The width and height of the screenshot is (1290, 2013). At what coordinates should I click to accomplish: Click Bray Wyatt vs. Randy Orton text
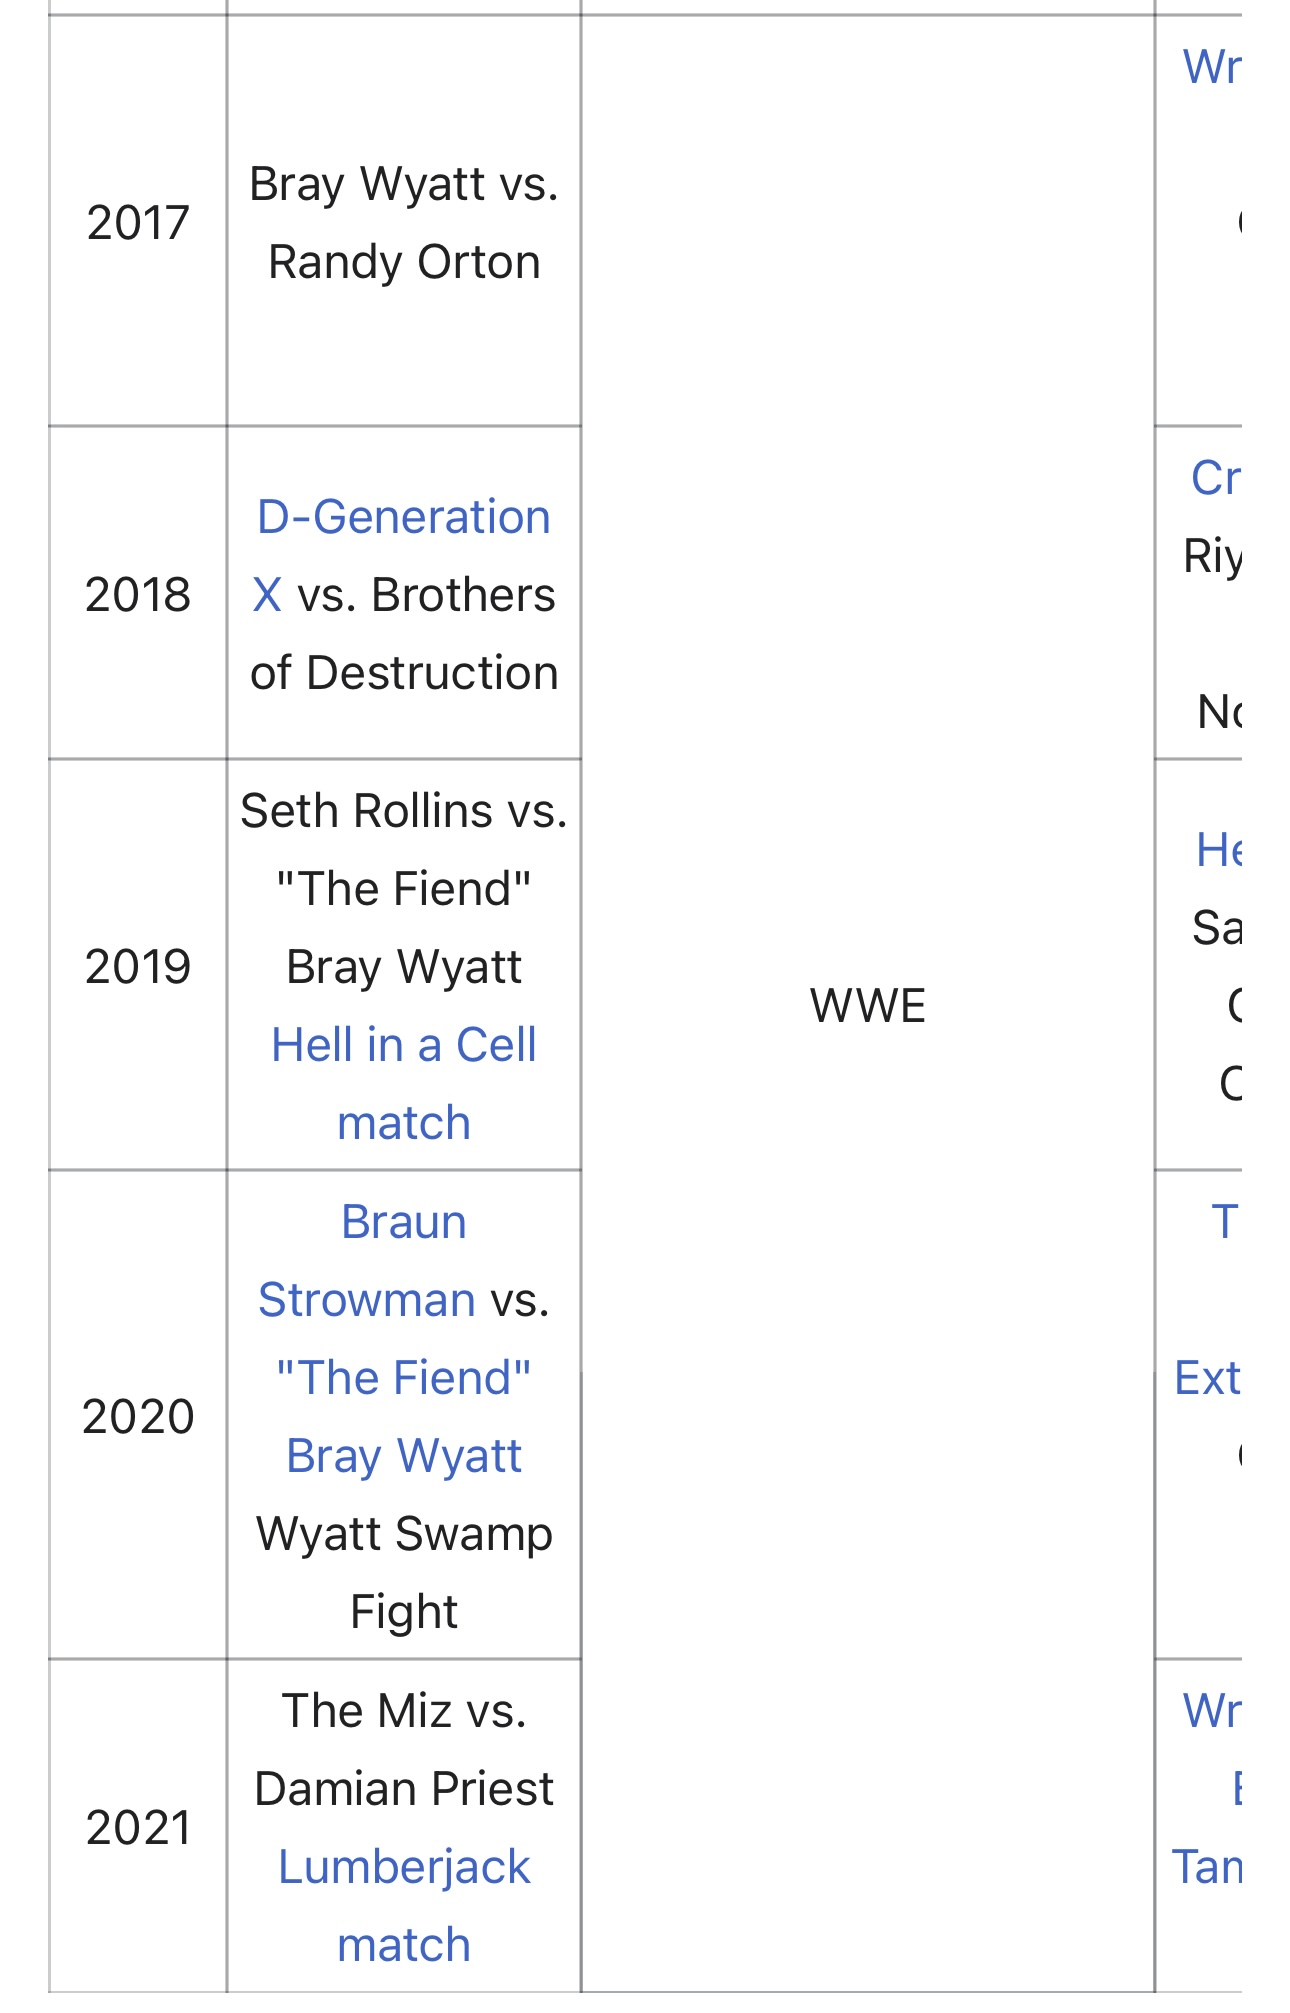[x=404, y=222]
